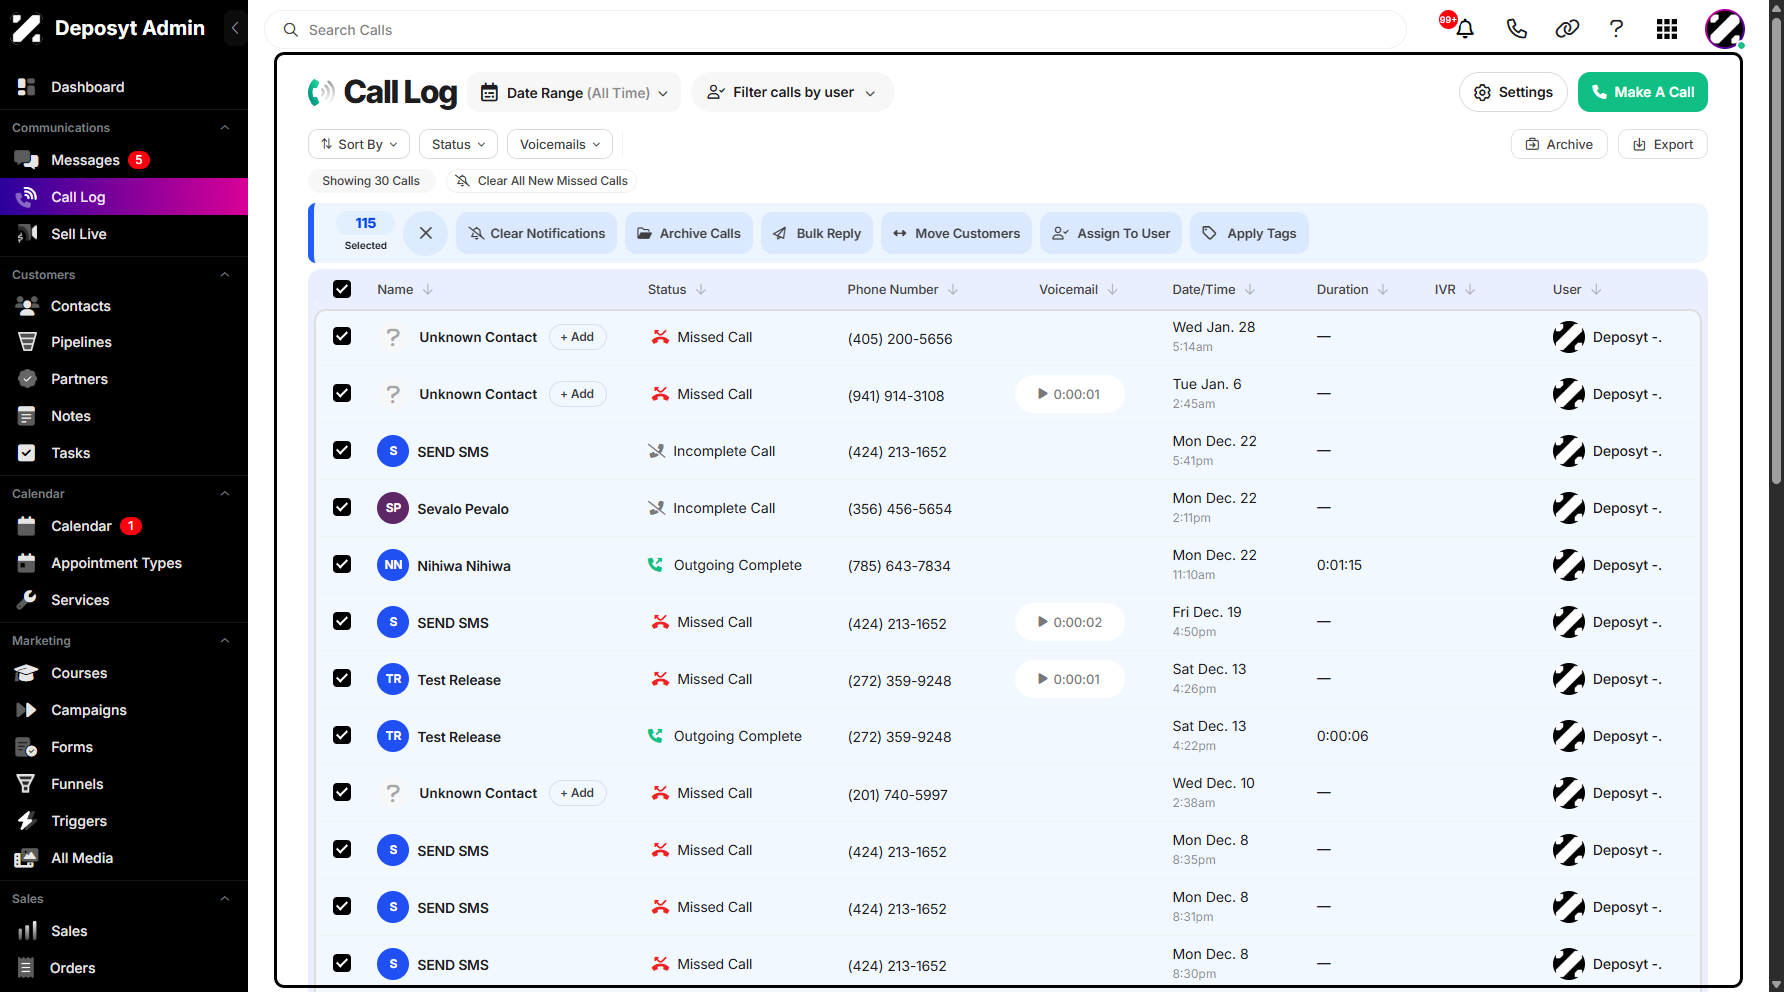Uncheck the Test Release 4:26pm row checkbox
1784x992 pixels.
point(342,678)
